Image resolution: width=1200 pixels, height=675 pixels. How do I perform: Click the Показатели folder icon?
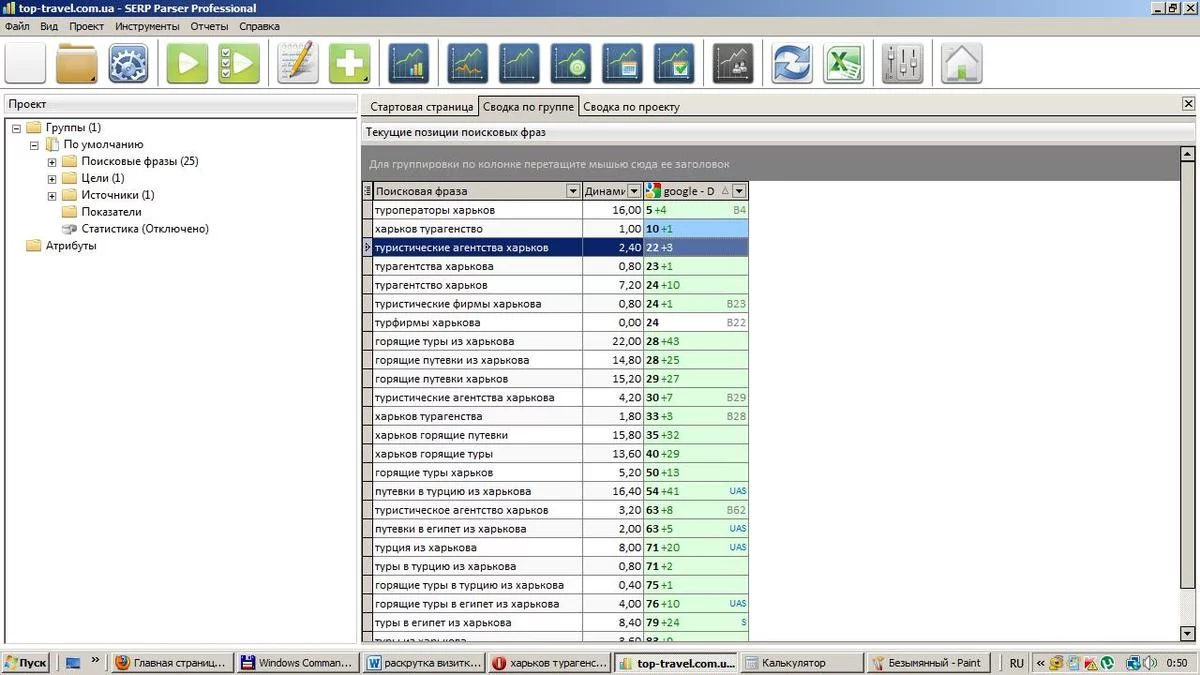(69, 212)
